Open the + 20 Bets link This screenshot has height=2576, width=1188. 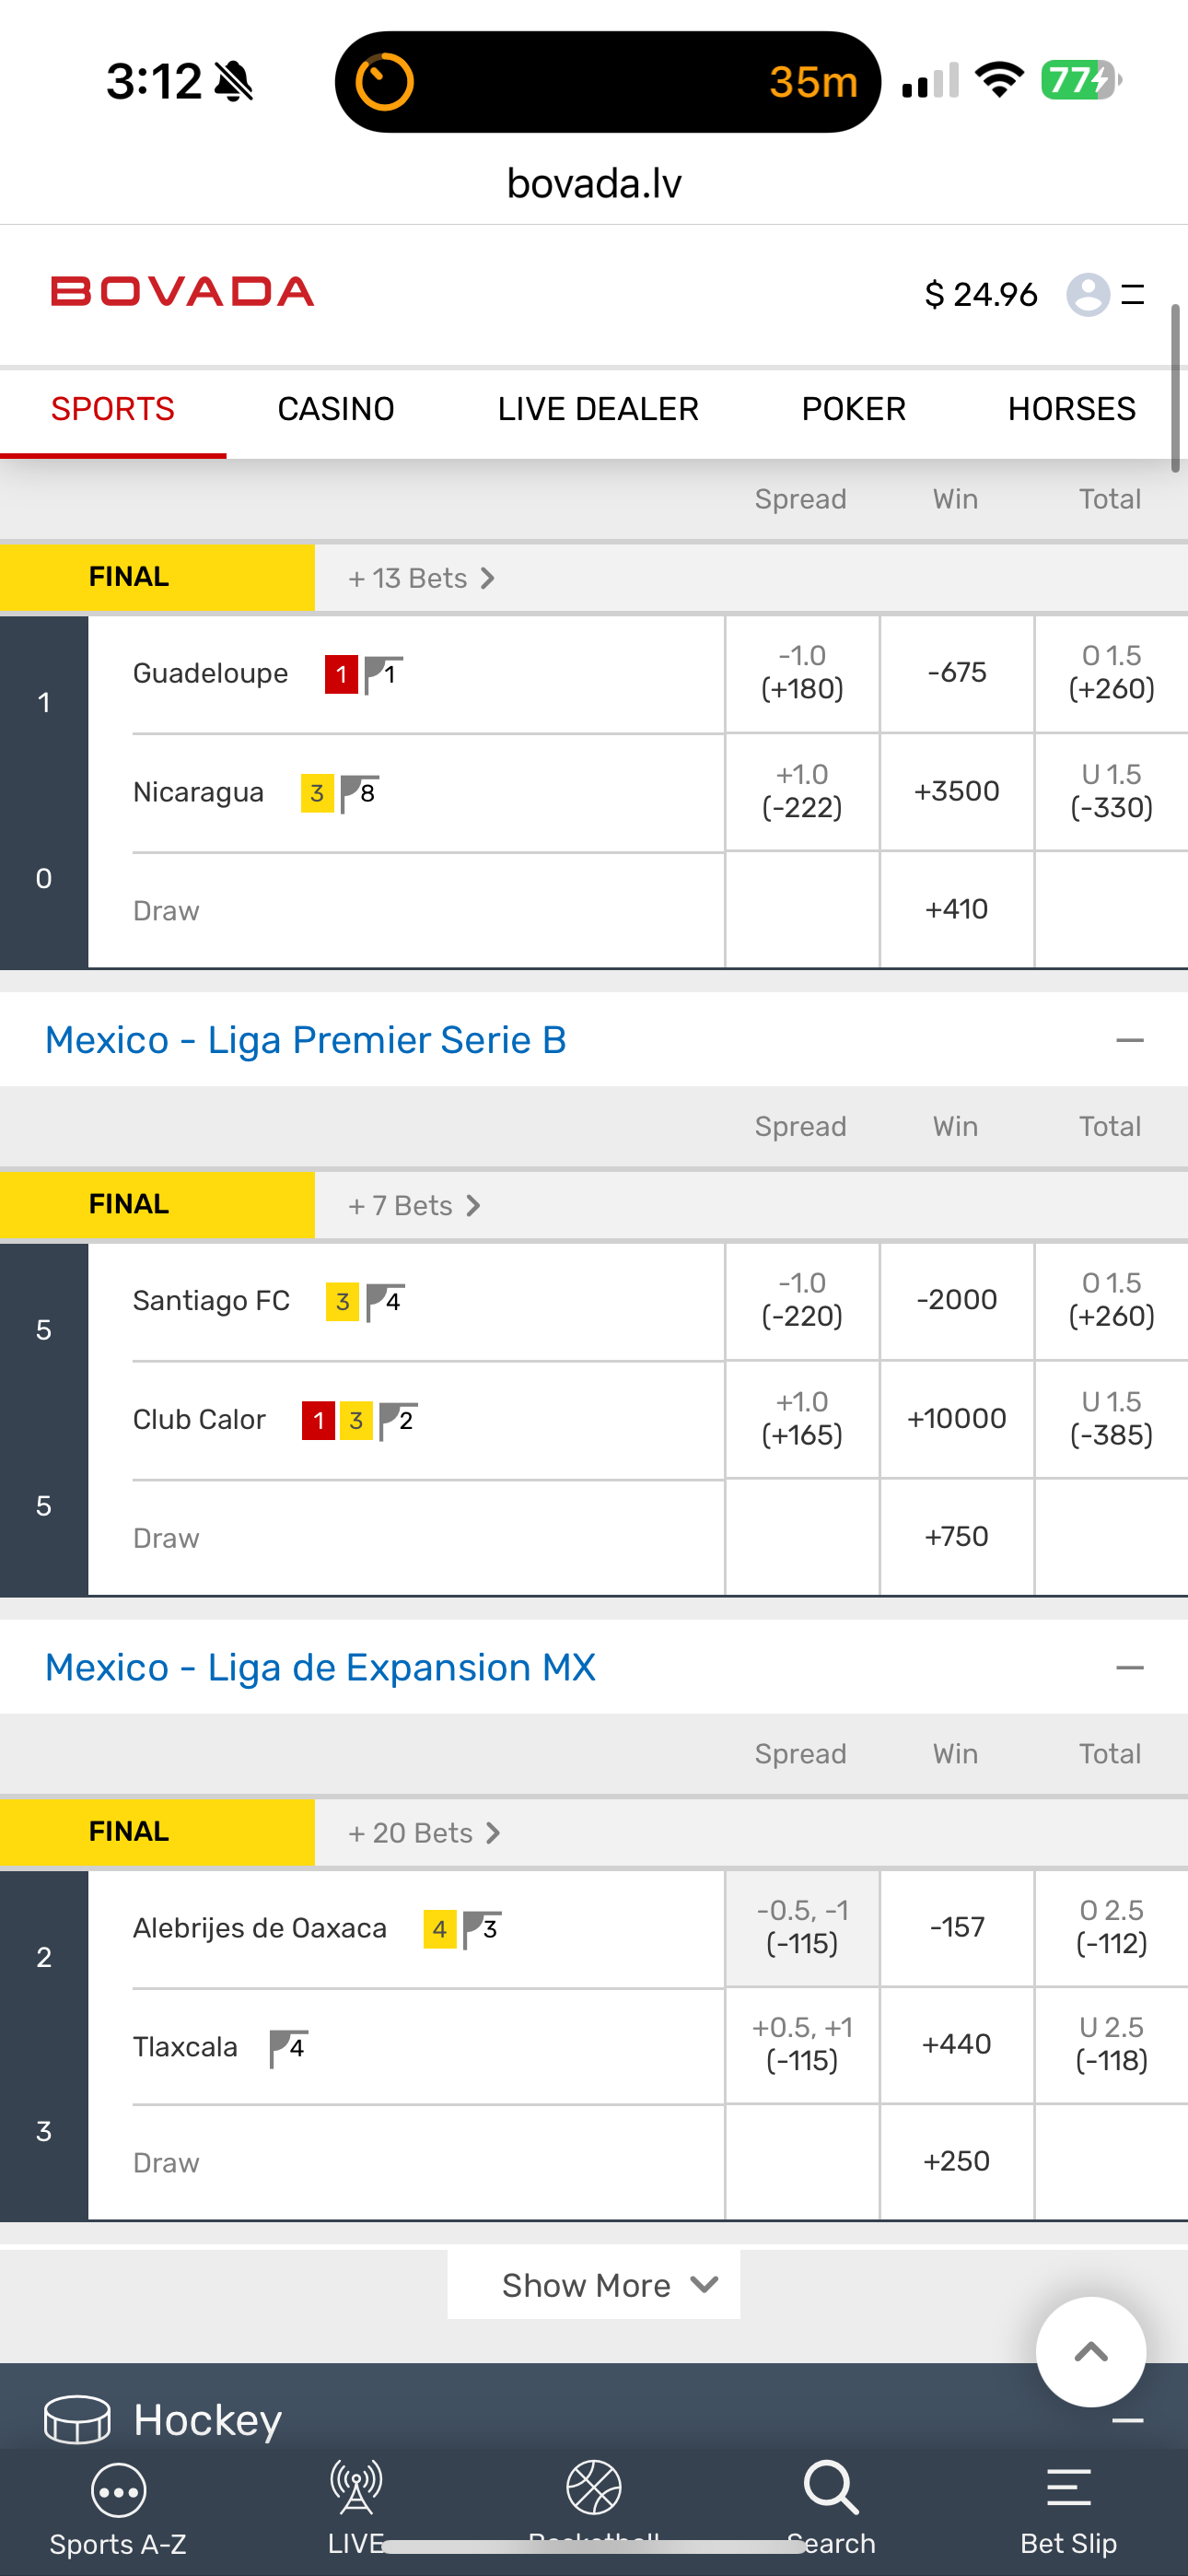[x=424, y=1833]
